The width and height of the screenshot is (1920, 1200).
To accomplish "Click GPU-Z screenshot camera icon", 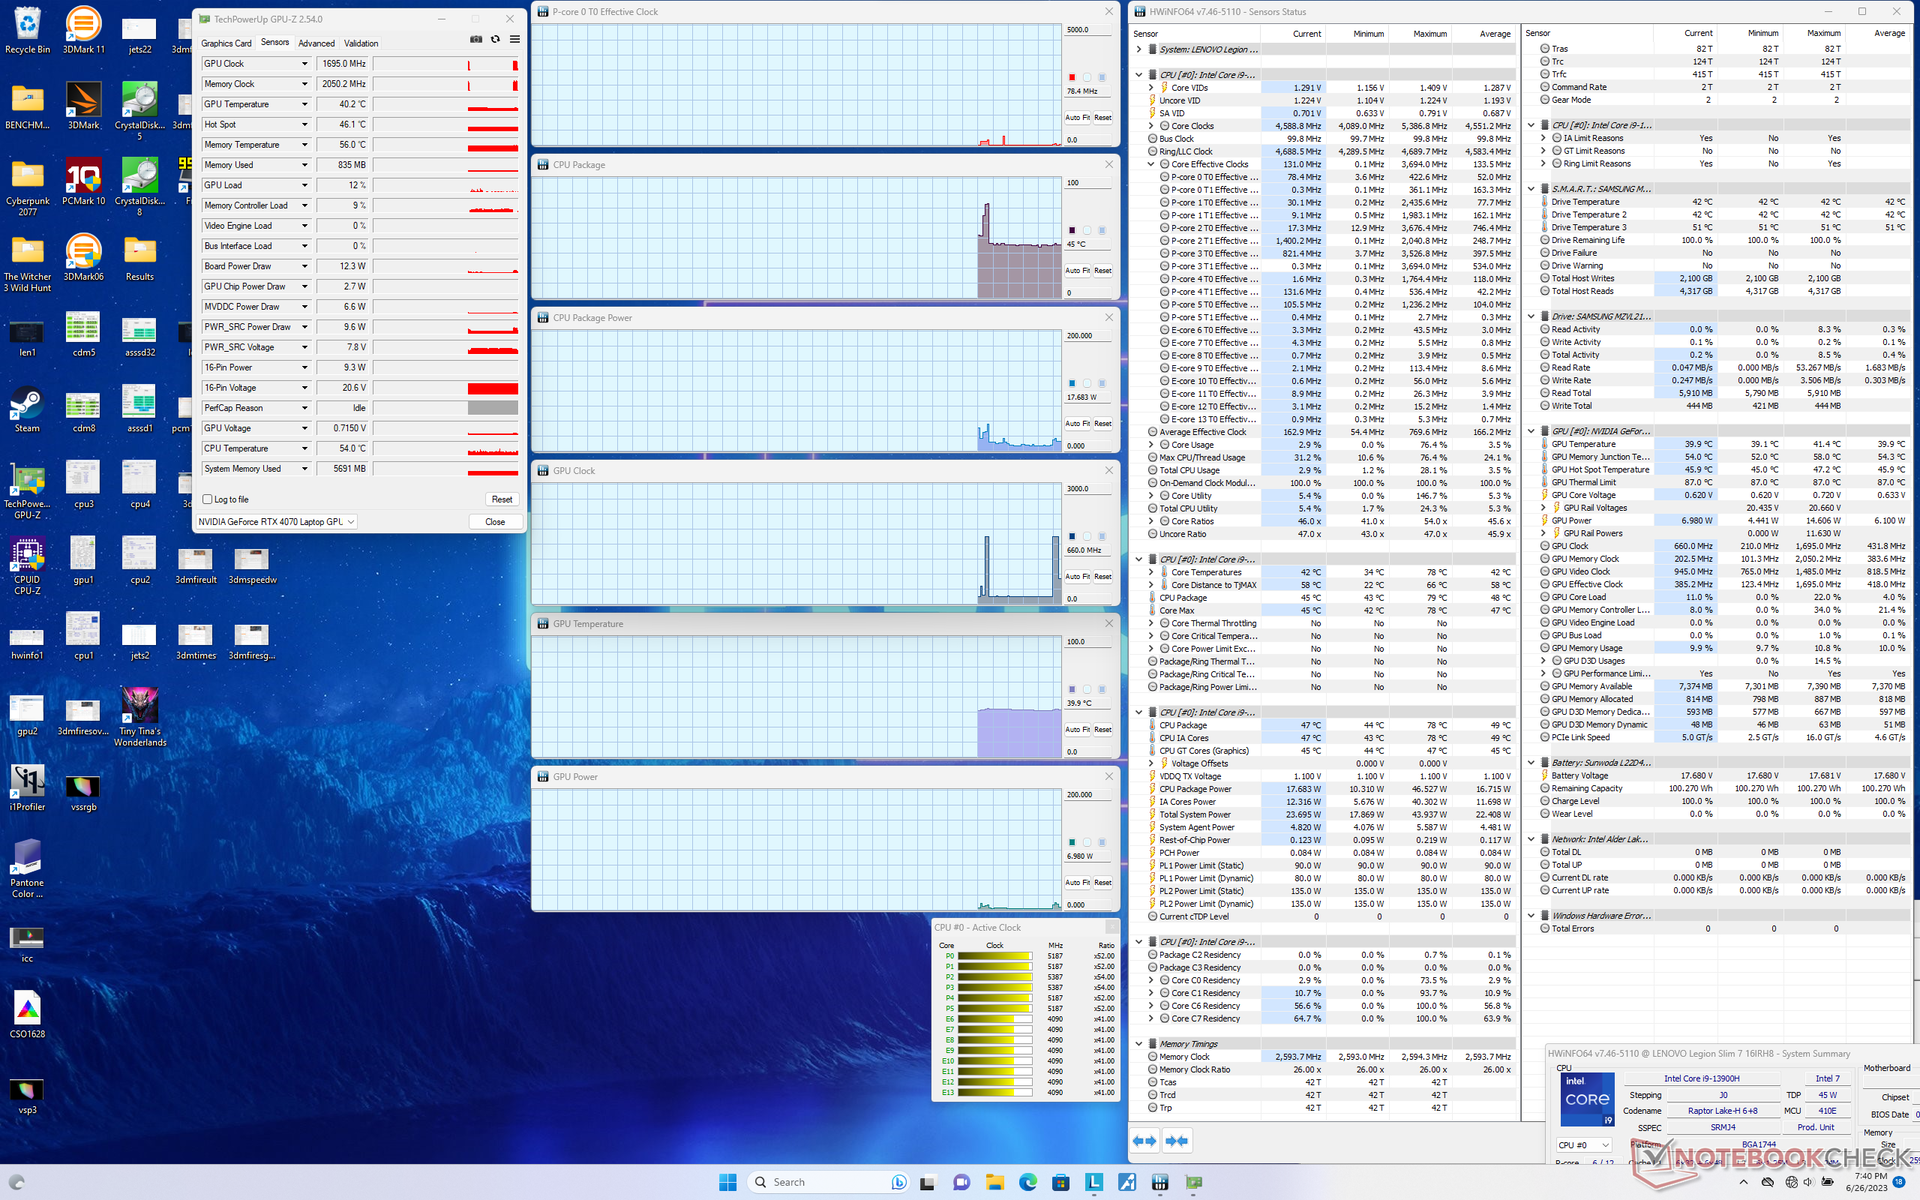I will [476, 40].
